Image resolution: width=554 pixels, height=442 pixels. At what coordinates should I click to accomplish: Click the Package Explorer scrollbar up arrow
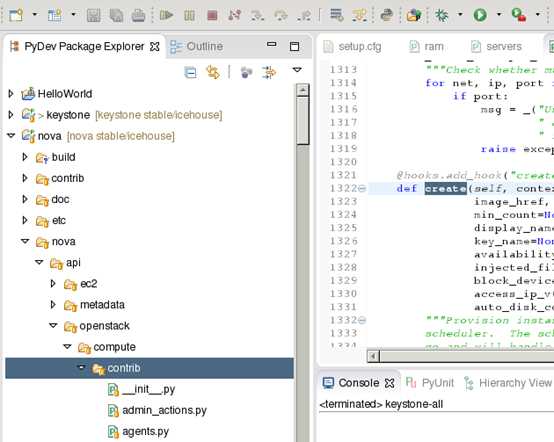303,90
